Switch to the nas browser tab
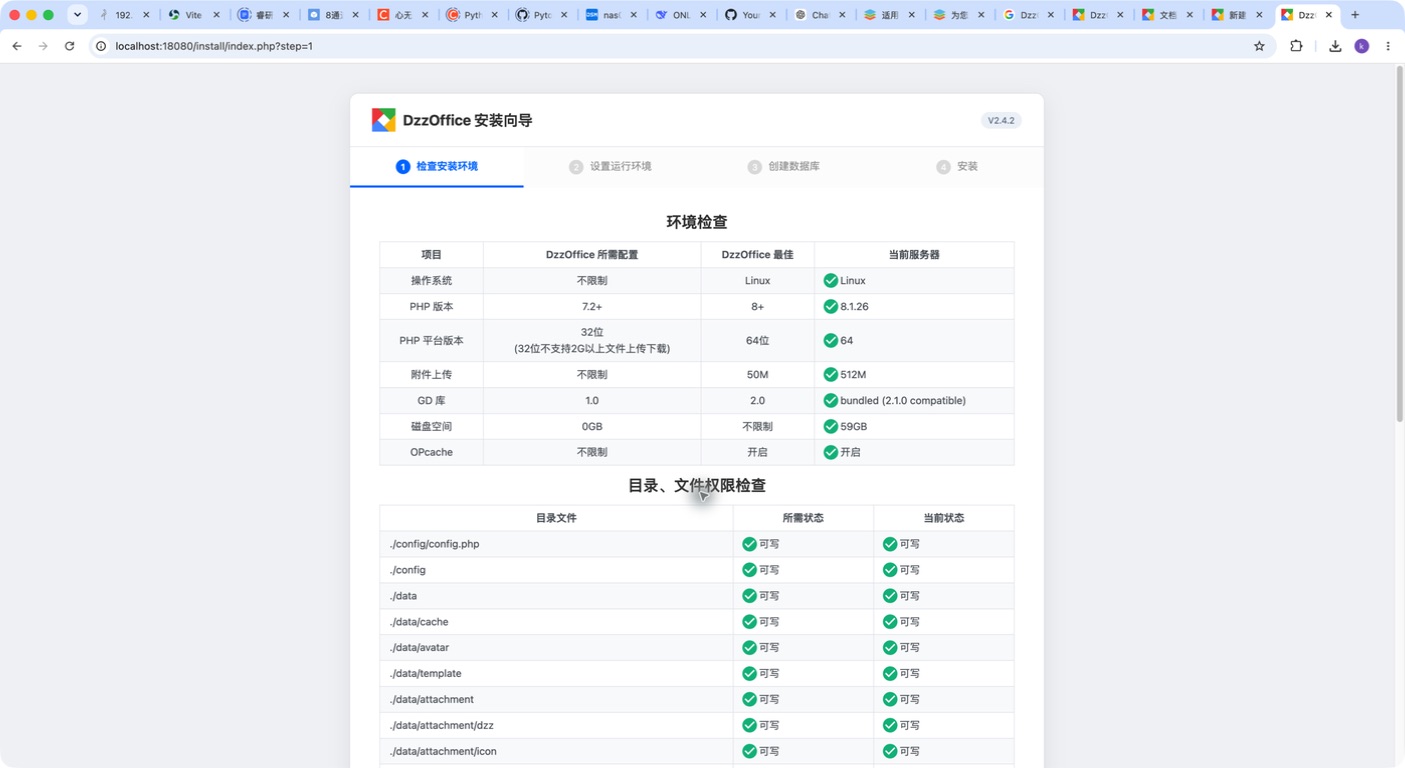This screenshot has width=1405, height=768. [611, 15]
